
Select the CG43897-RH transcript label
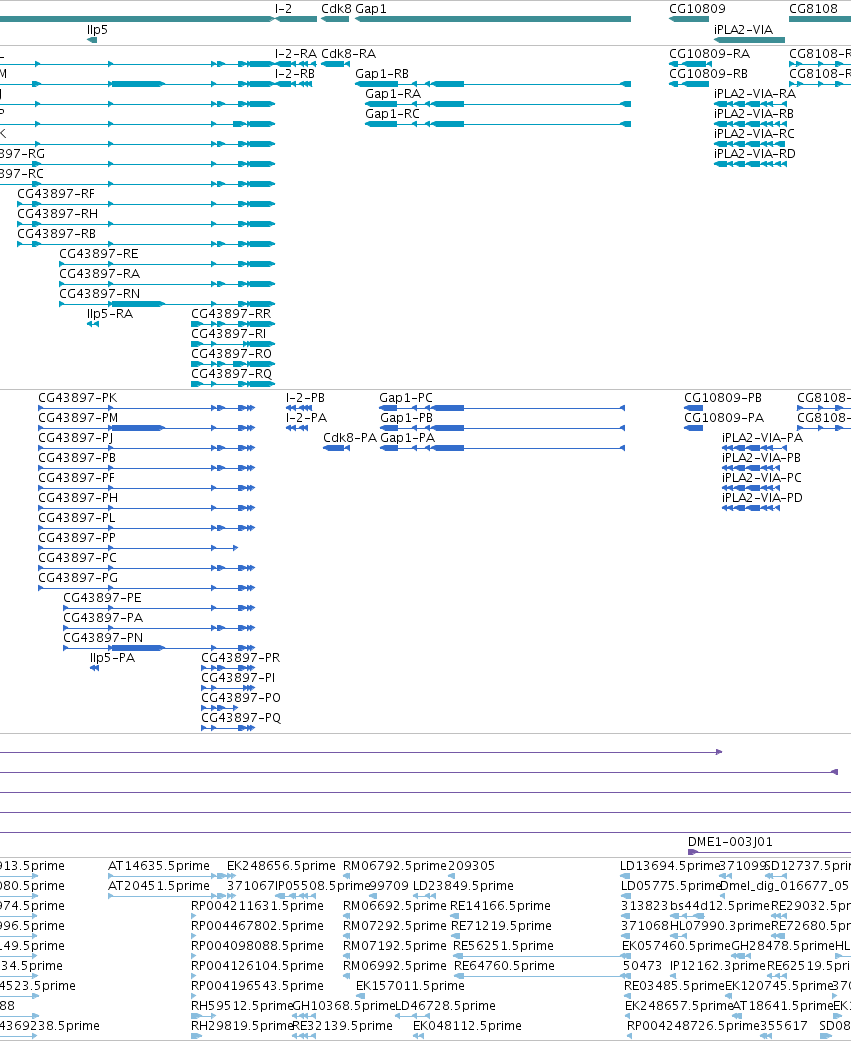click(x=58, y=214)
